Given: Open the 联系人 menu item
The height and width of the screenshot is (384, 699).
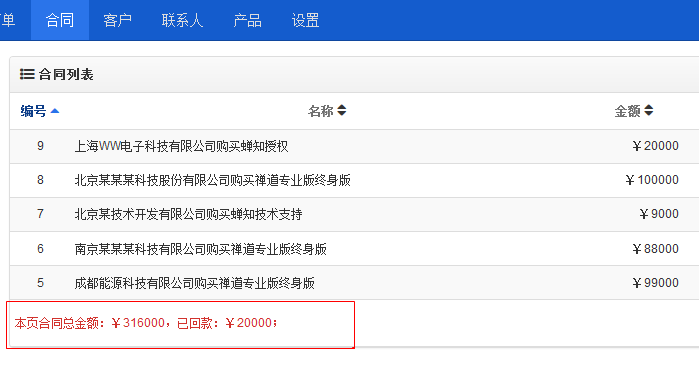Looking at the screenshot, I should point(182,20).
